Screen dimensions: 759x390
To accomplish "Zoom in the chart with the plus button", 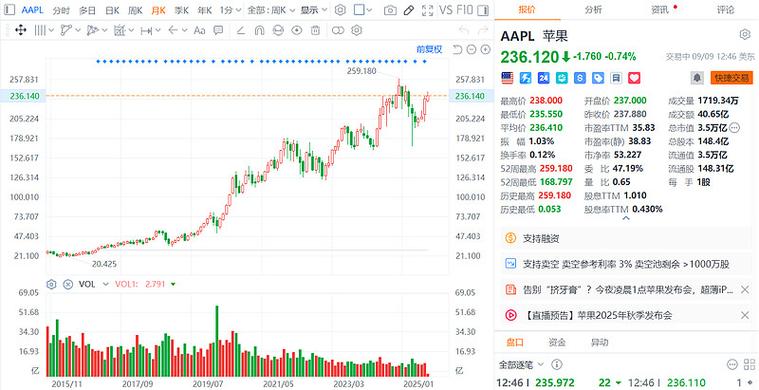I will 486,49.
